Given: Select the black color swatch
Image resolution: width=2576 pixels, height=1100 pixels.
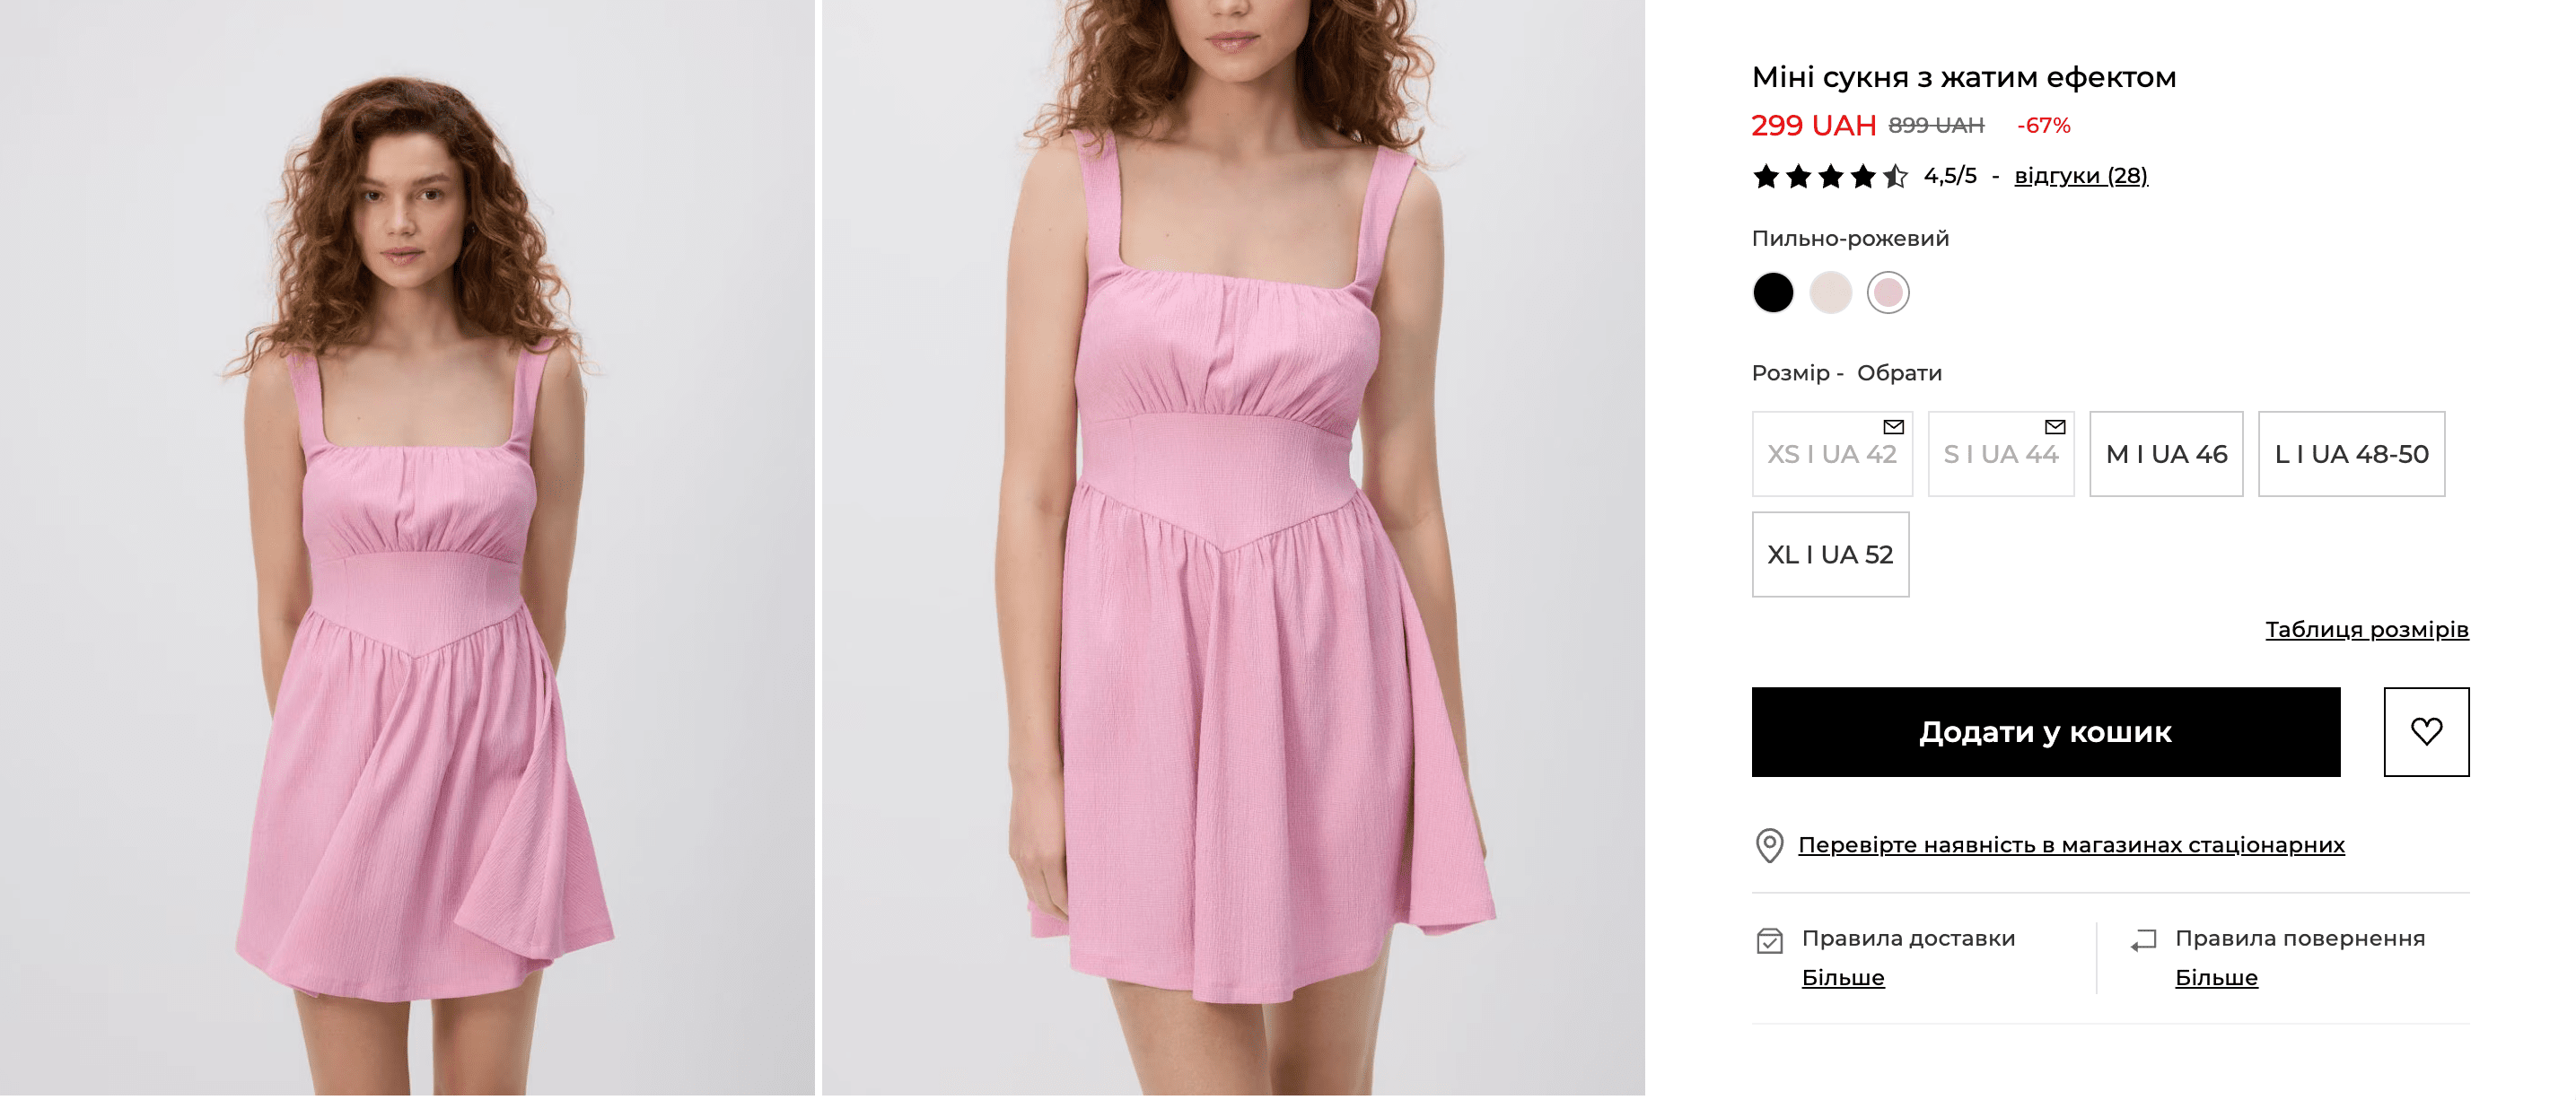Looking at the screenshot, I should tap(1773, 293).
